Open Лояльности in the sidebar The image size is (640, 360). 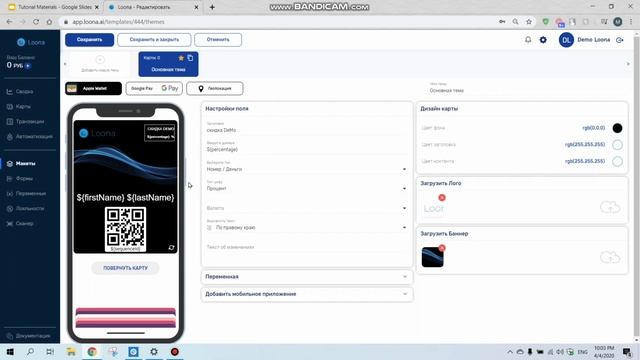click(x=29, y=208)
